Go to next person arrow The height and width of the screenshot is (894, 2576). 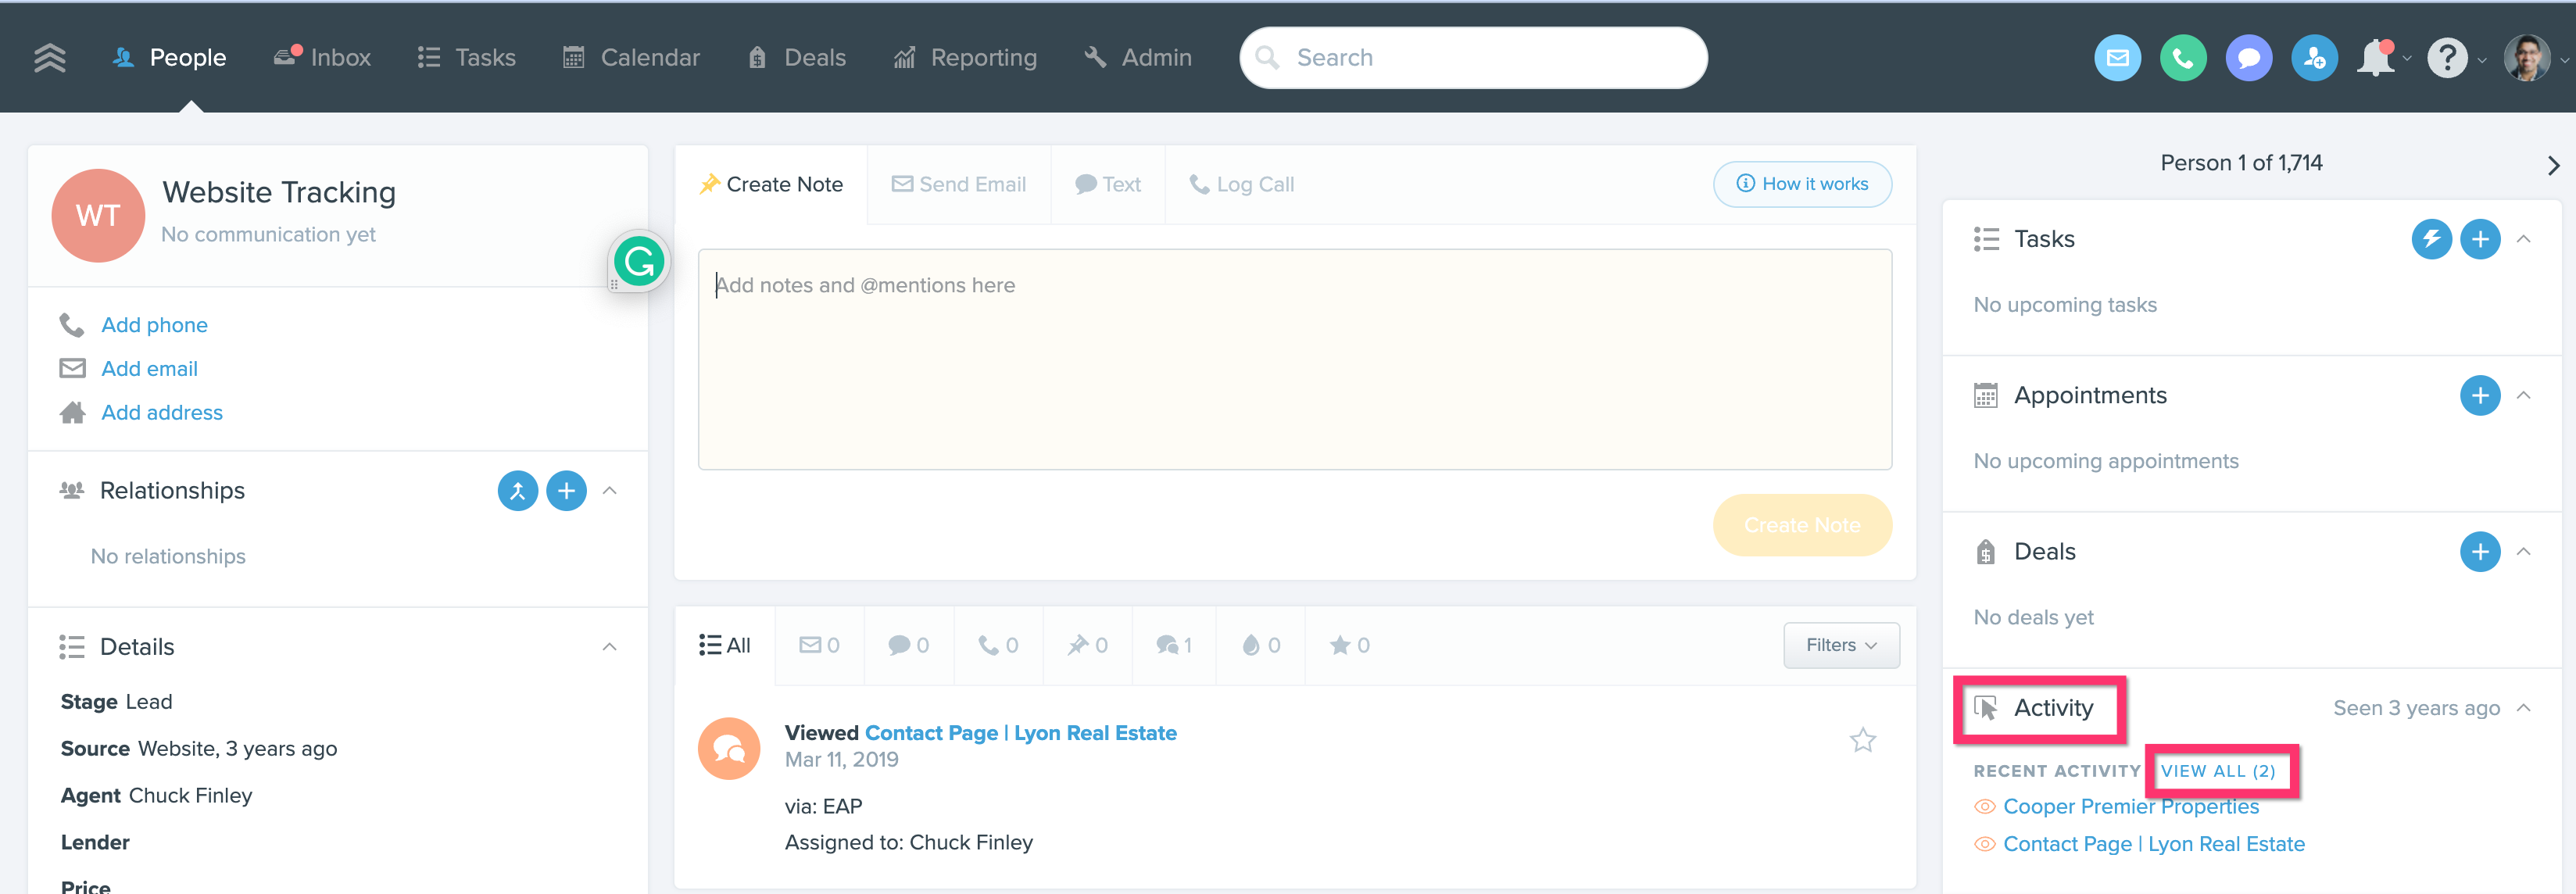pyautogui.click(x=2553, y=165)
